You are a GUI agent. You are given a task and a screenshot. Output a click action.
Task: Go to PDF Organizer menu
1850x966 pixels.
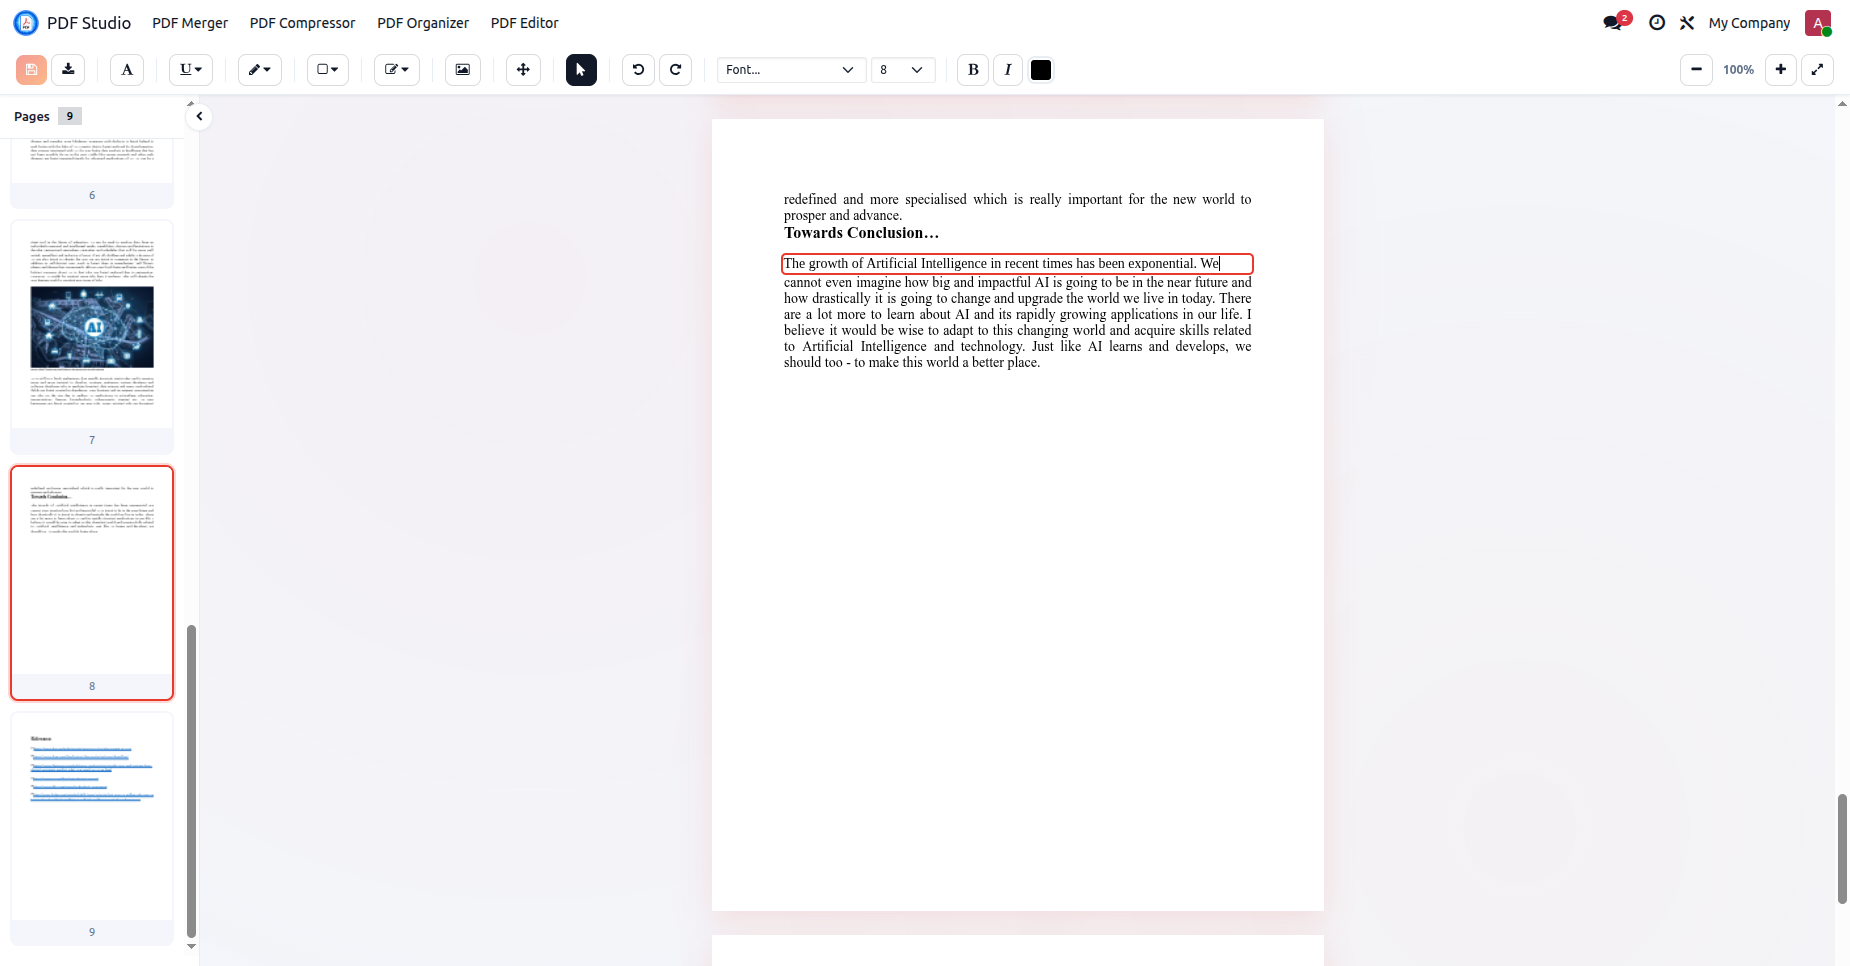click(x=423, y=22)
